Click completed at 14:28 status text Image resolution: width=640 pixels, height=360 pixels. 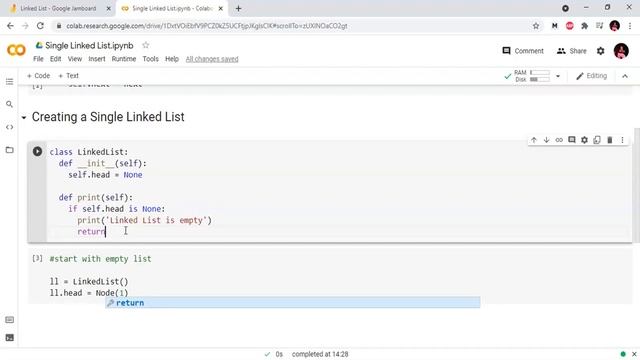point(320,354)
